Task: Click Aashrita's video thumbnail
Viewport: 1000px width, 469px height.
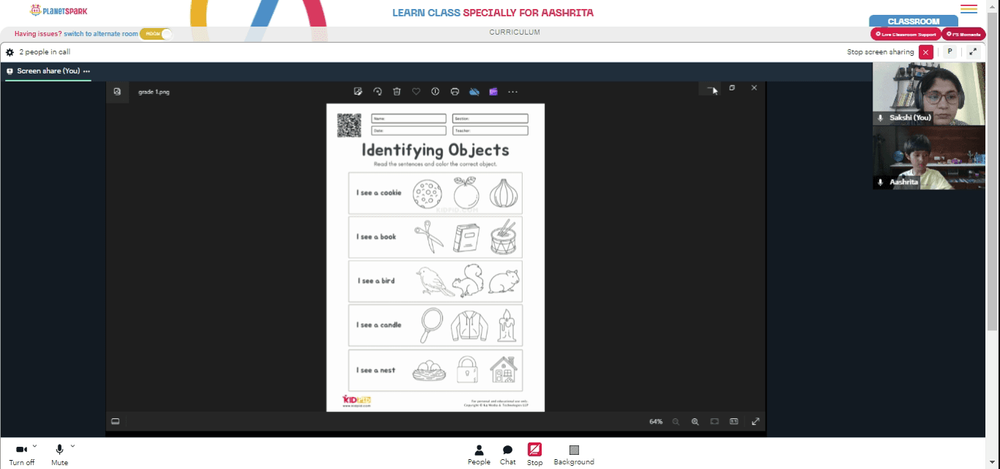Action: tap(929, 158)
